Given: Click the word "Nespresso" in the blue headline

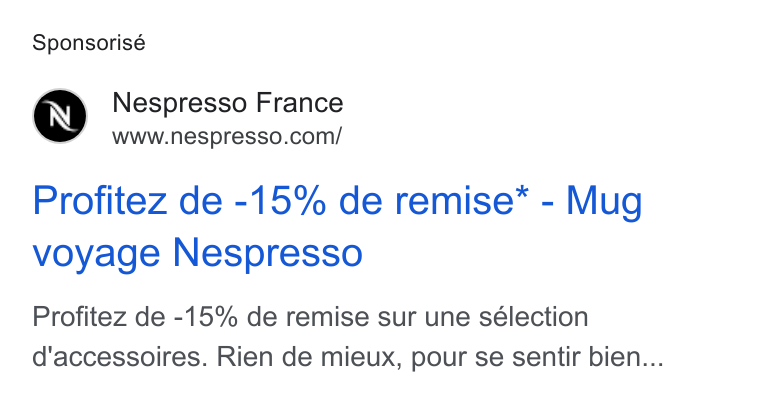Looking at the screenshot, I should (x=268, y=252).
